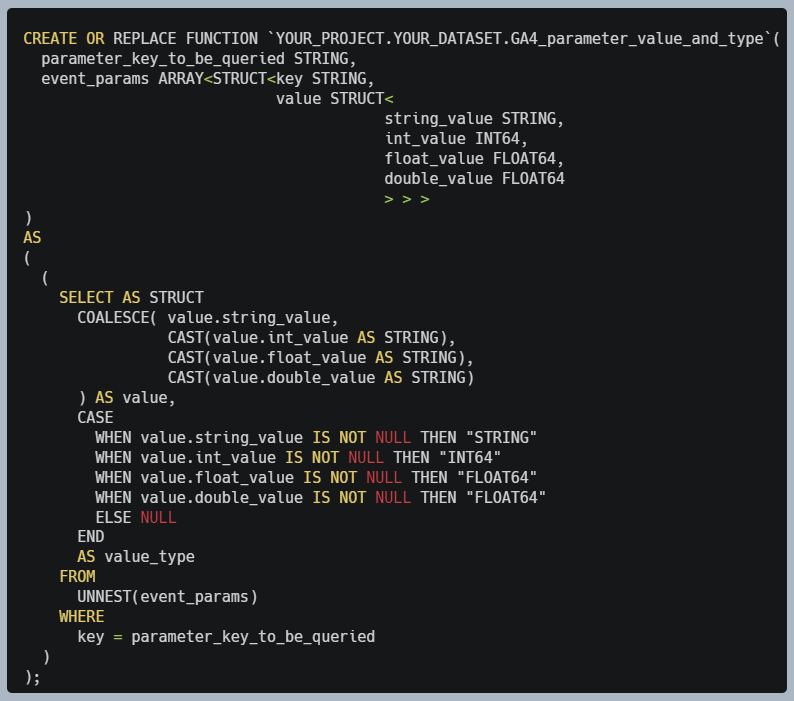Click the SELECT keyword

tap(86, 297)
